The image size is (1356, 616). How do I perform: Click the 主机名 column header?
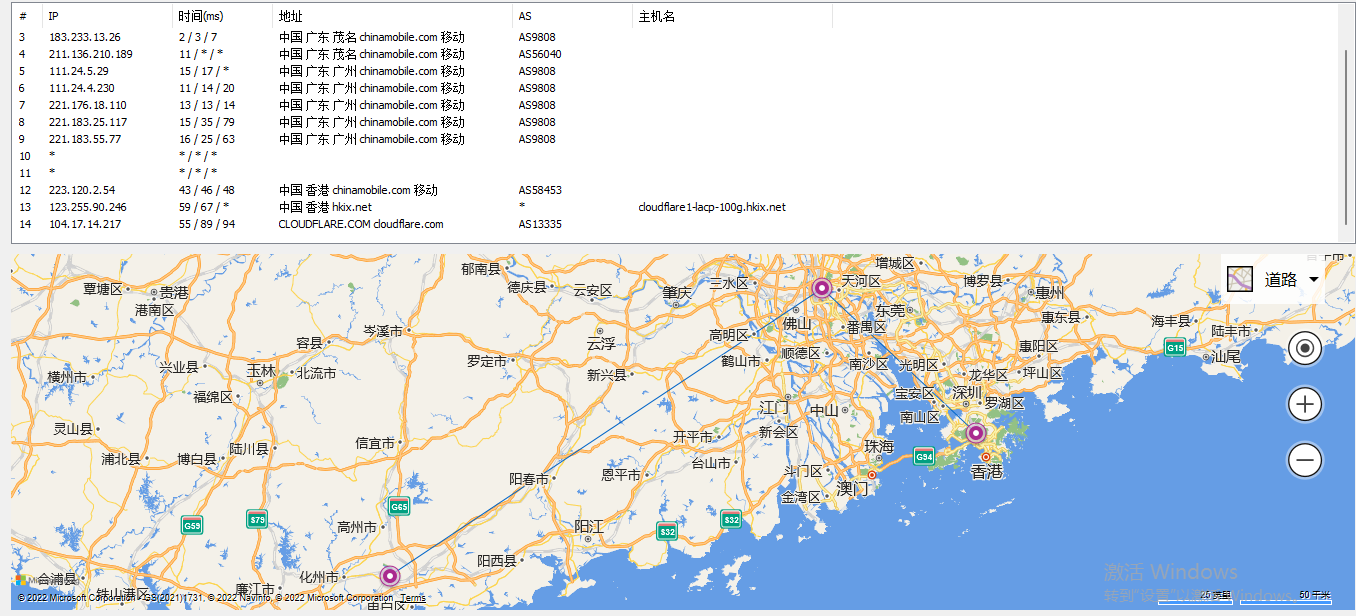[x=732, y=17]
